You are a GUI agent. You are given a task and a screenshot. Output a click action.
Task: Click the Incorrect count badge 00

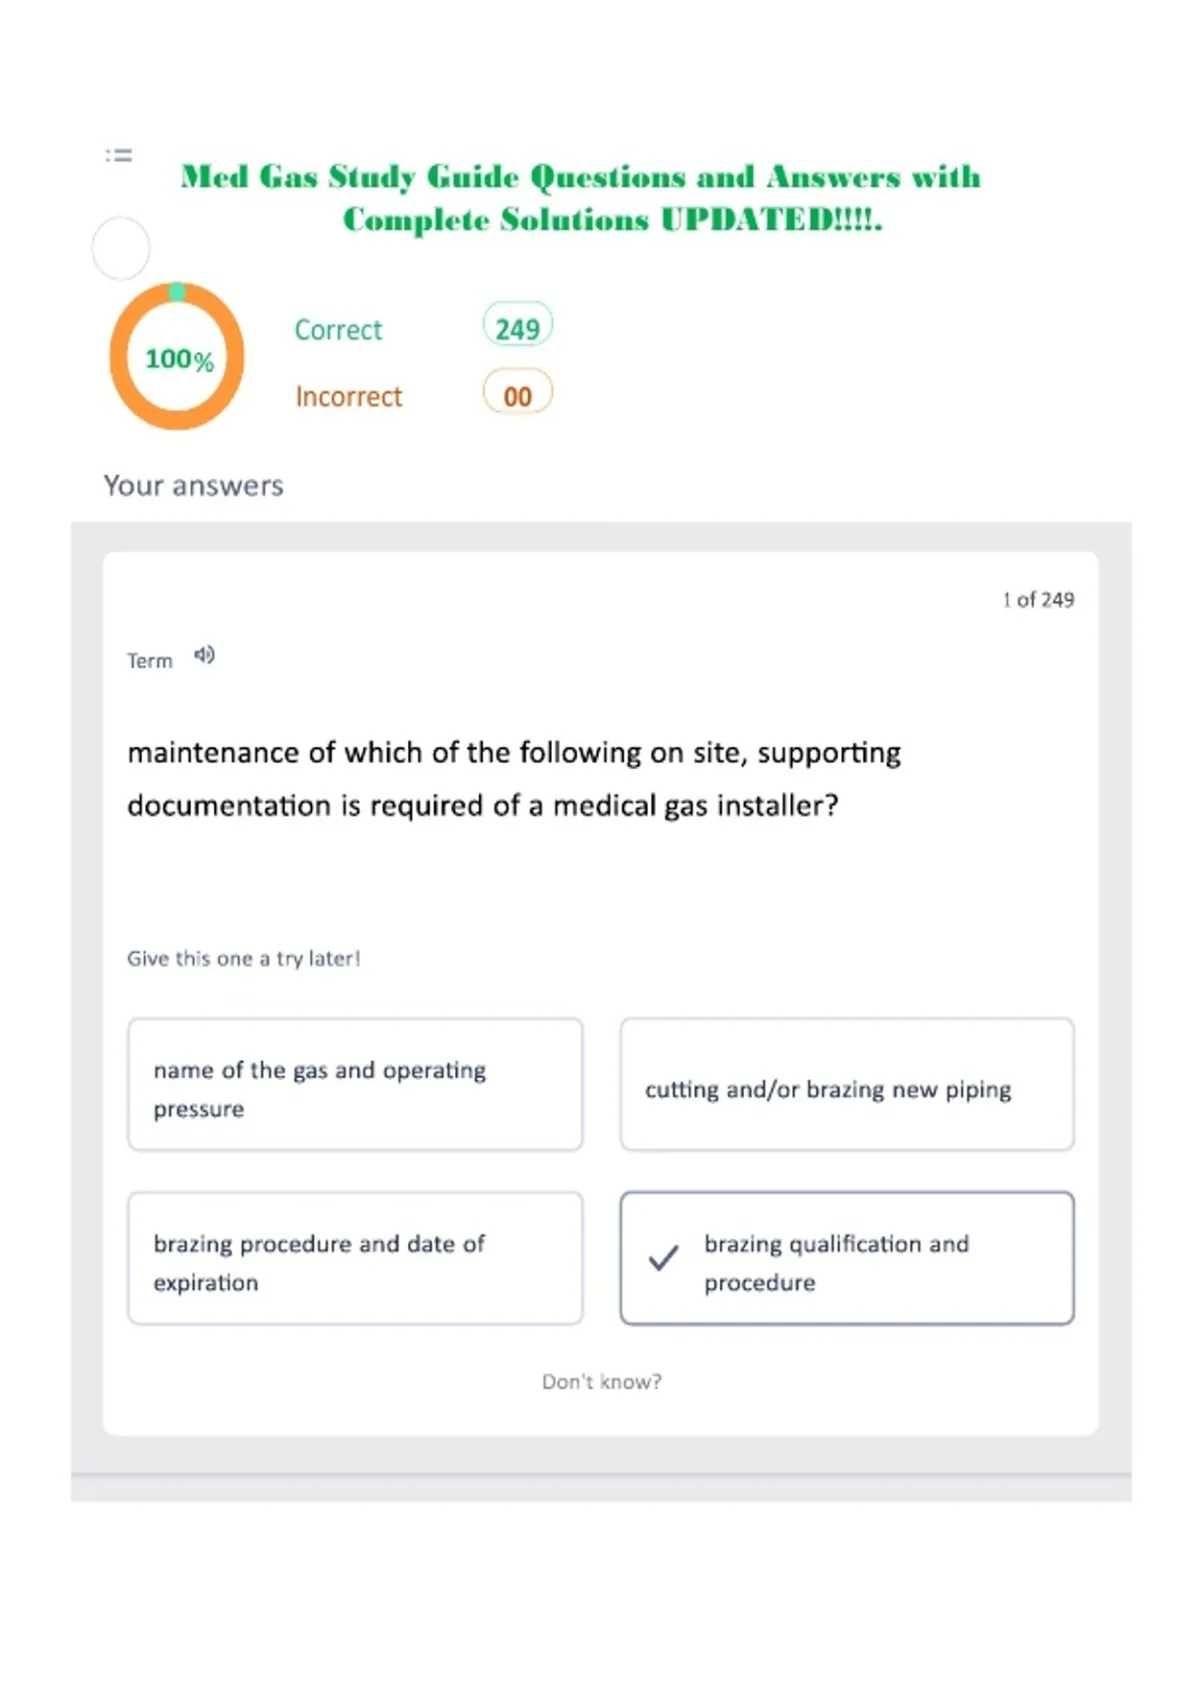coord(517,394)
